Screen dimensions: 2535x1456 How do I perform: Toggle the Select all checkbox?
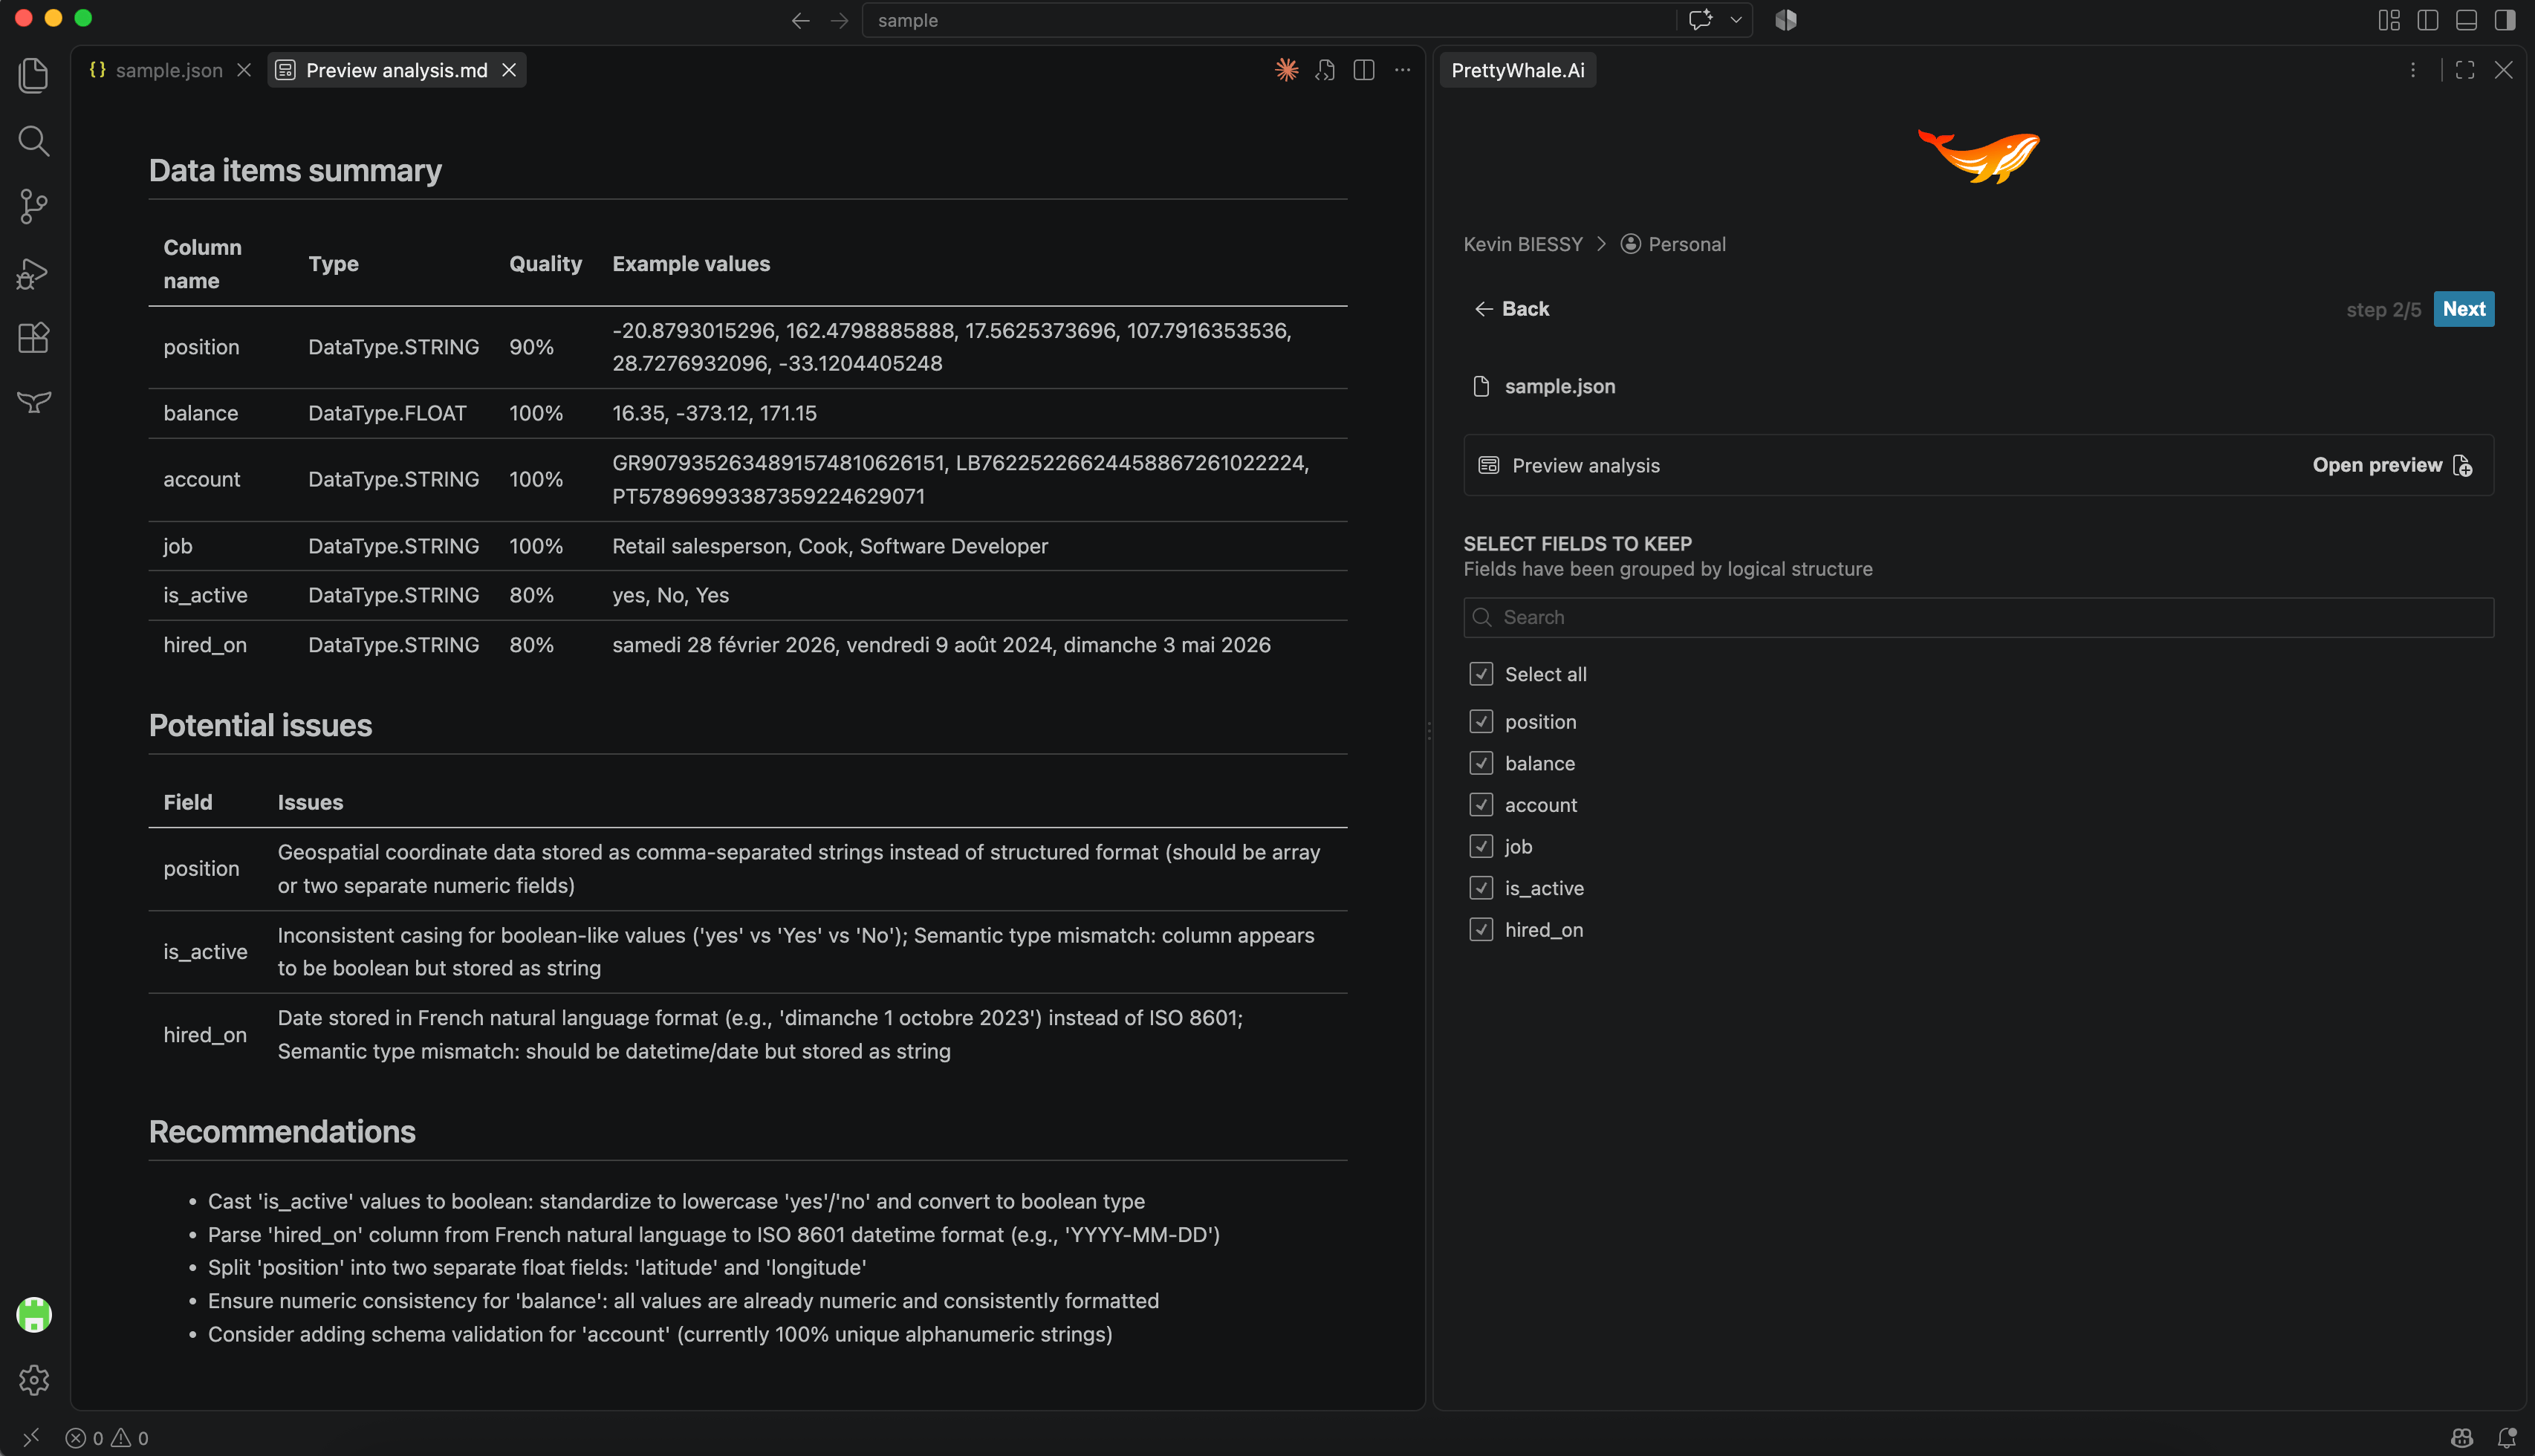tap(1481, 674)
